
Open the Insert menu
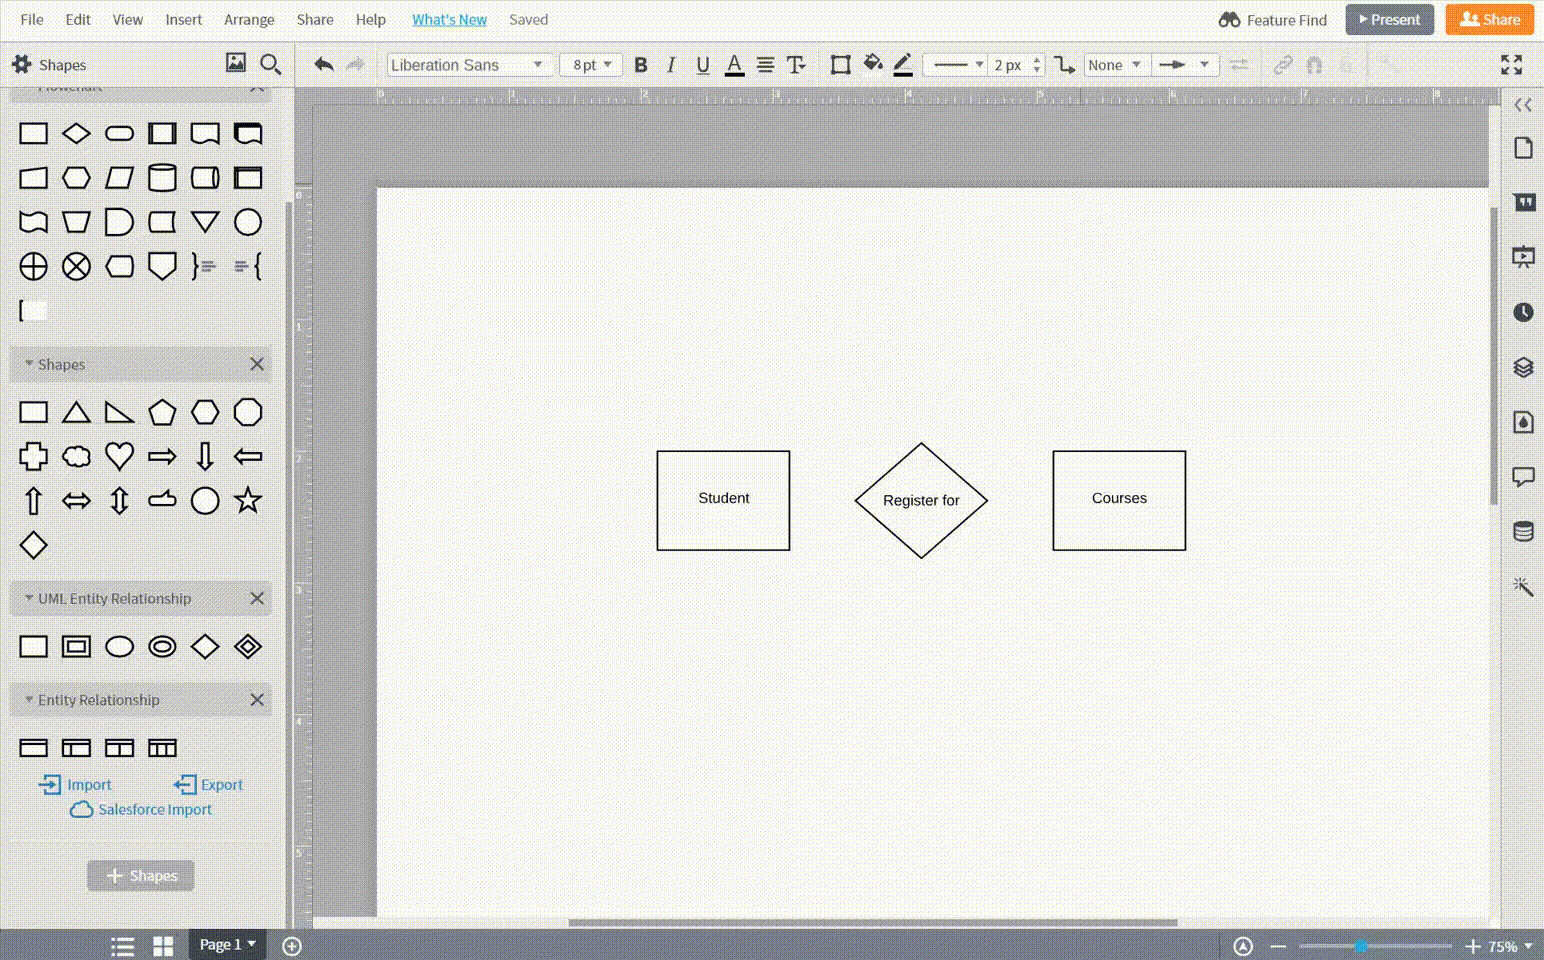click(183, 19)
